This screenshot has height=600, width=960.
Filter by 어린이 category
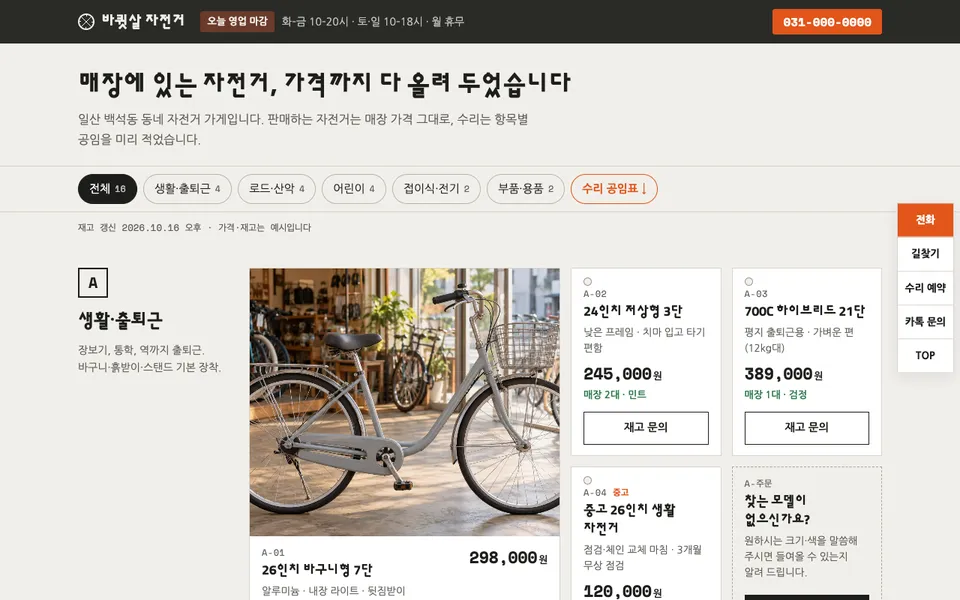click(354, 189)
